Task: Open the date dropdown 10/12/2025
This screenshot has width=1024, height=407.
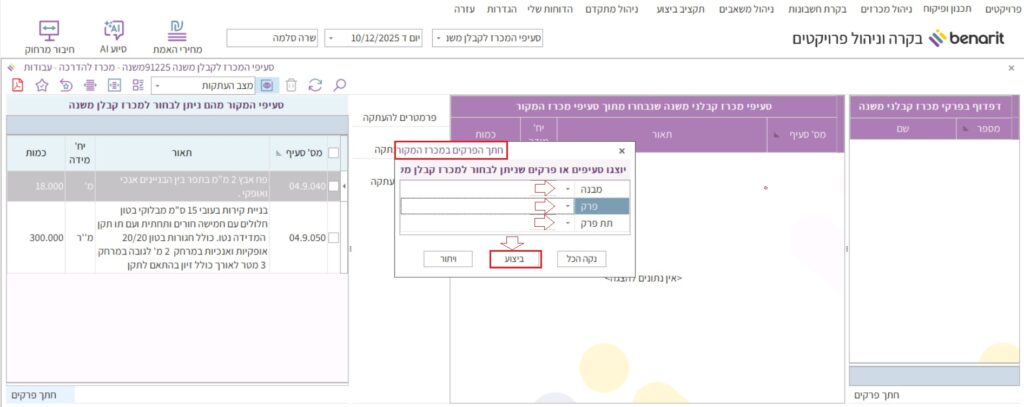Action: [331, 38]
